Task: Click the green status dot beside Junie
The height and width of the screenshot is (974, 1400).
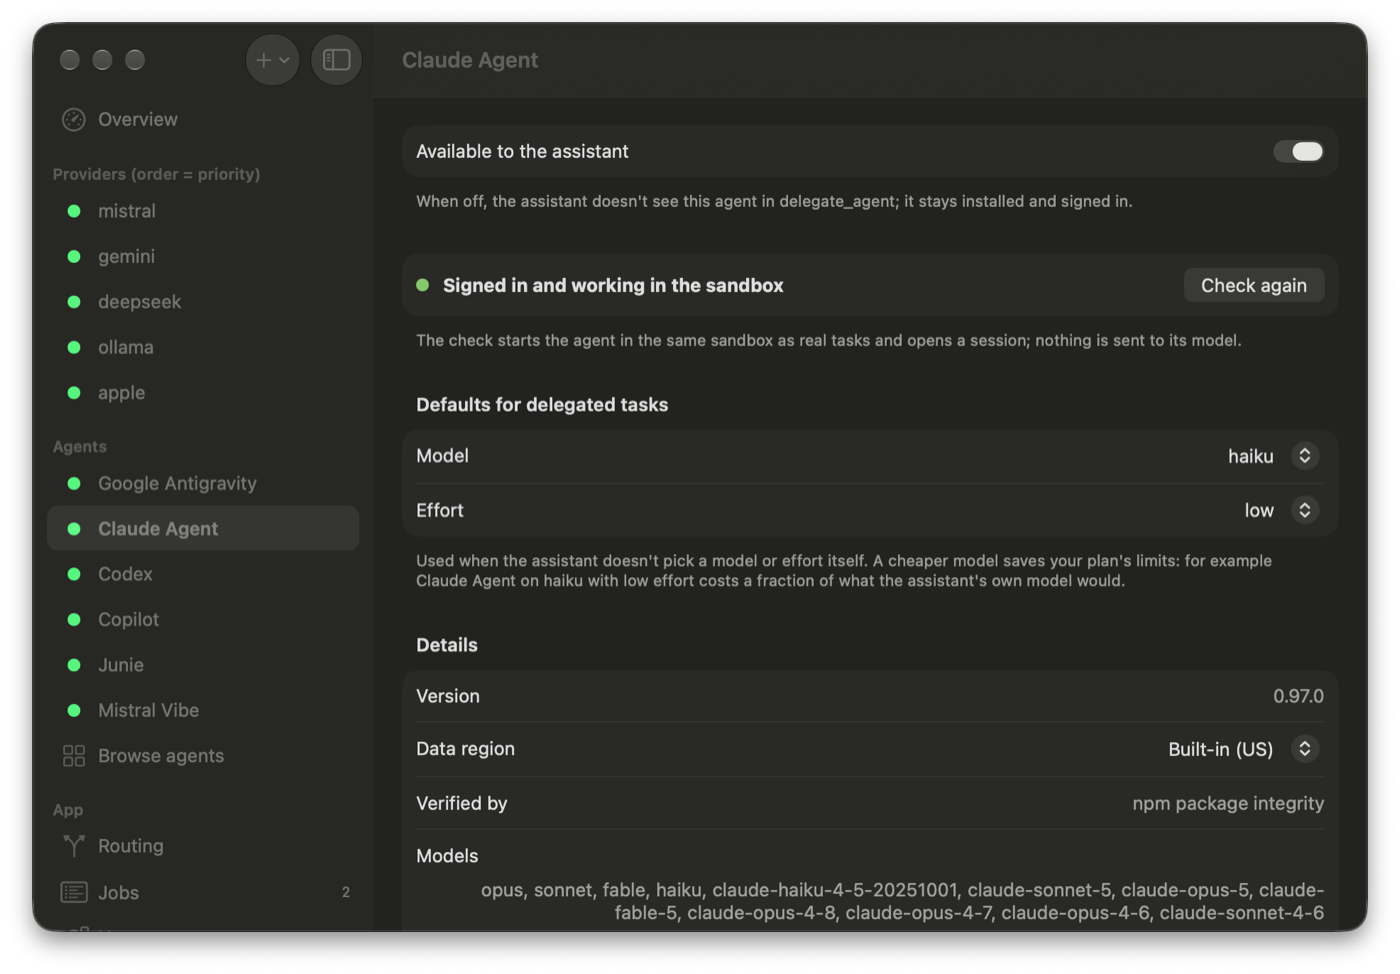Action: click(74, 665)
